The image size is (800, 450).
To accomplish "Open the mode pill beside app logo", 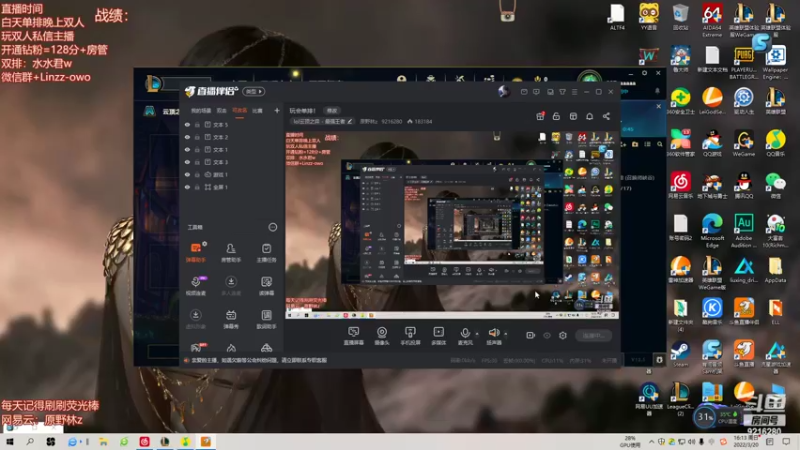I will point(254,91).
